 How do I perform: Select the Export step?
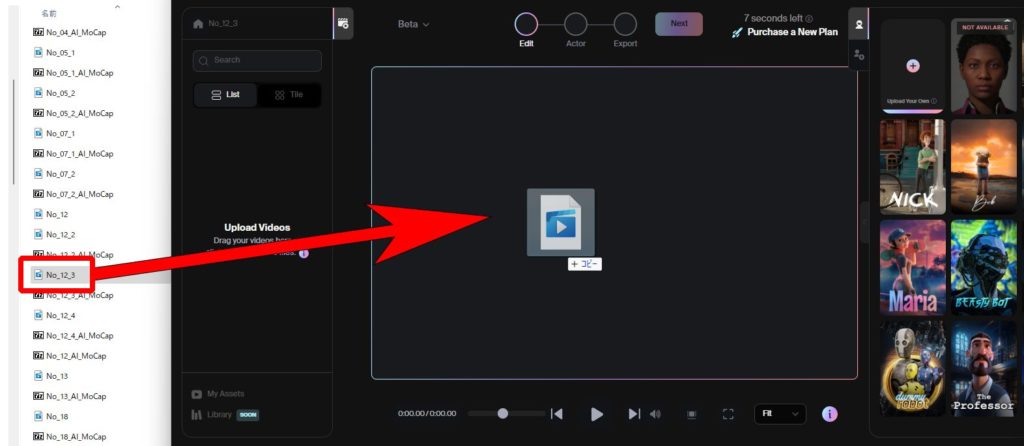pos(625,24)
